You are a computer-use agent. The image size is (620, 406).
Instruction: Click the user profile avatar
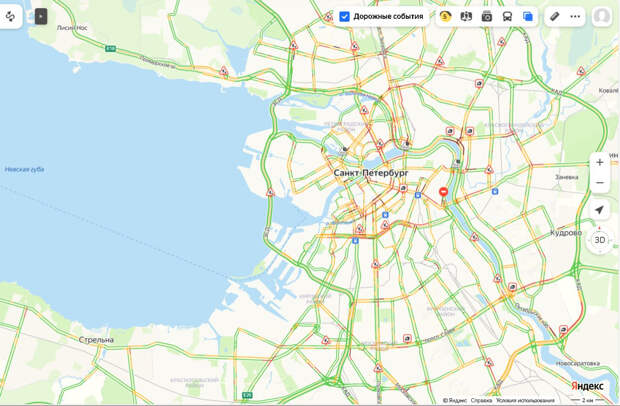click(602, 17)
